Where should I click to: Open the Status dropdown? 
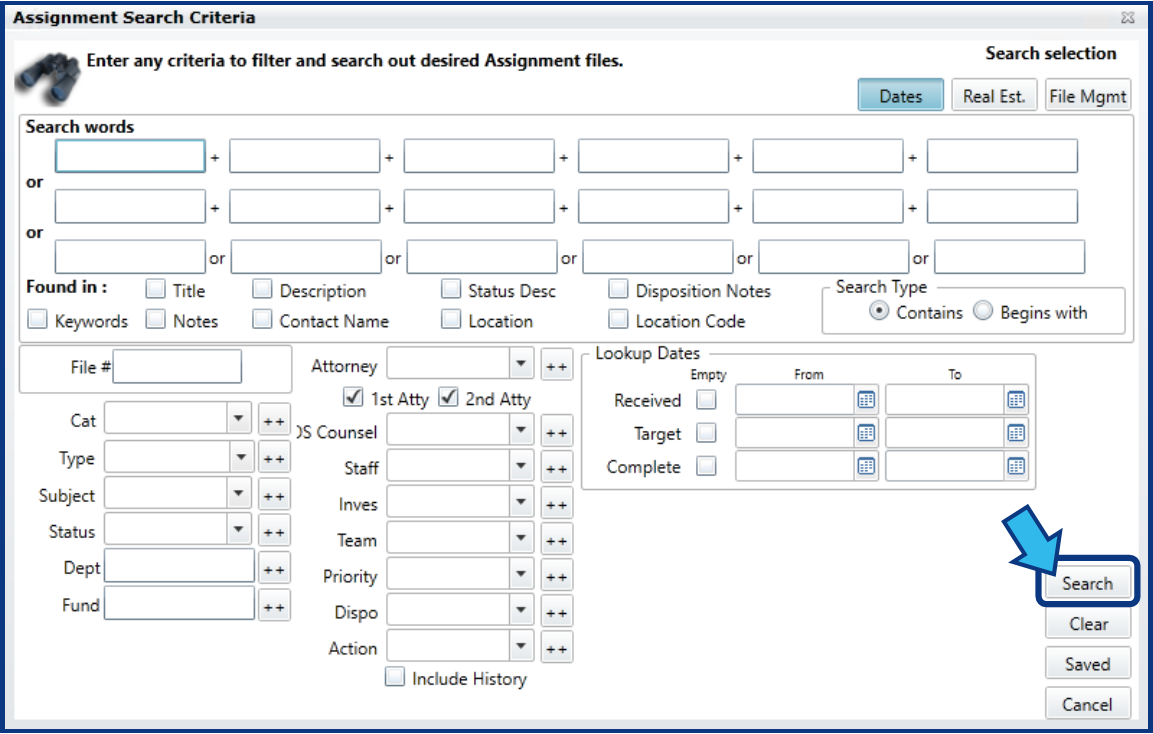point(238,530)
